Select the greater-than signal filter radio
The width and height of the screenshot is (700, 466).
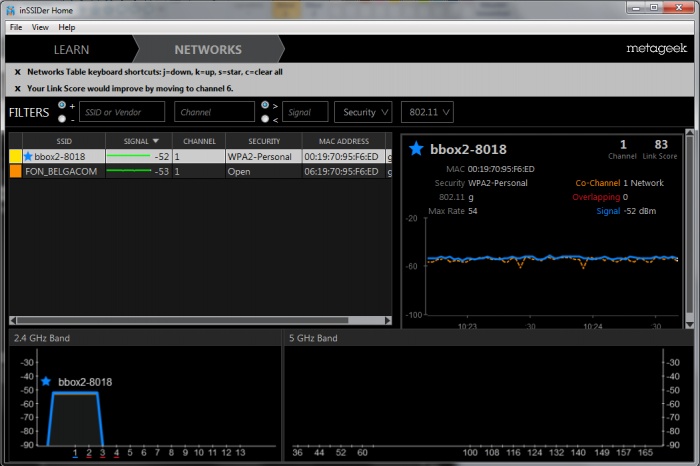(265, 105)
